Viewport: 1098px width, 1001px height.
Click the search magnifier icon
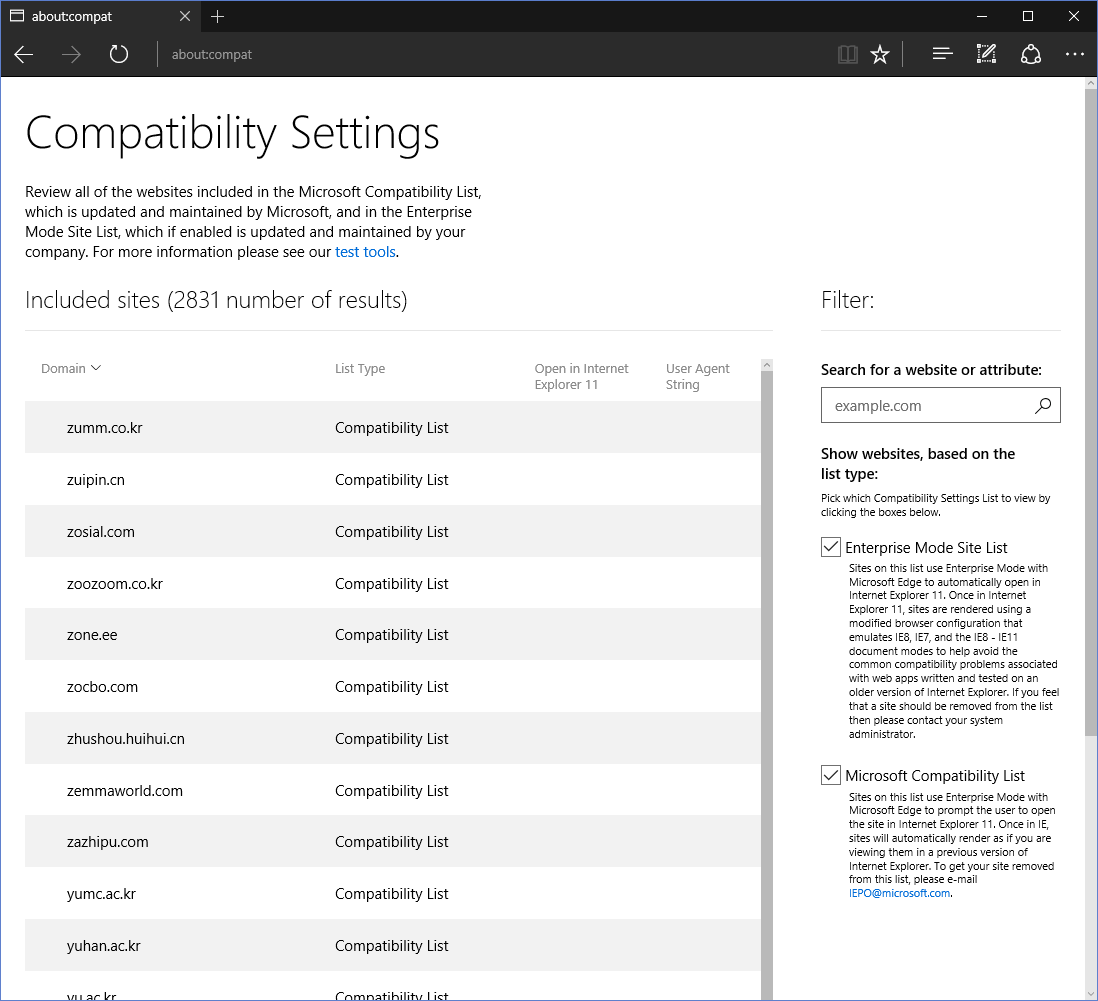pos(1043,406)
